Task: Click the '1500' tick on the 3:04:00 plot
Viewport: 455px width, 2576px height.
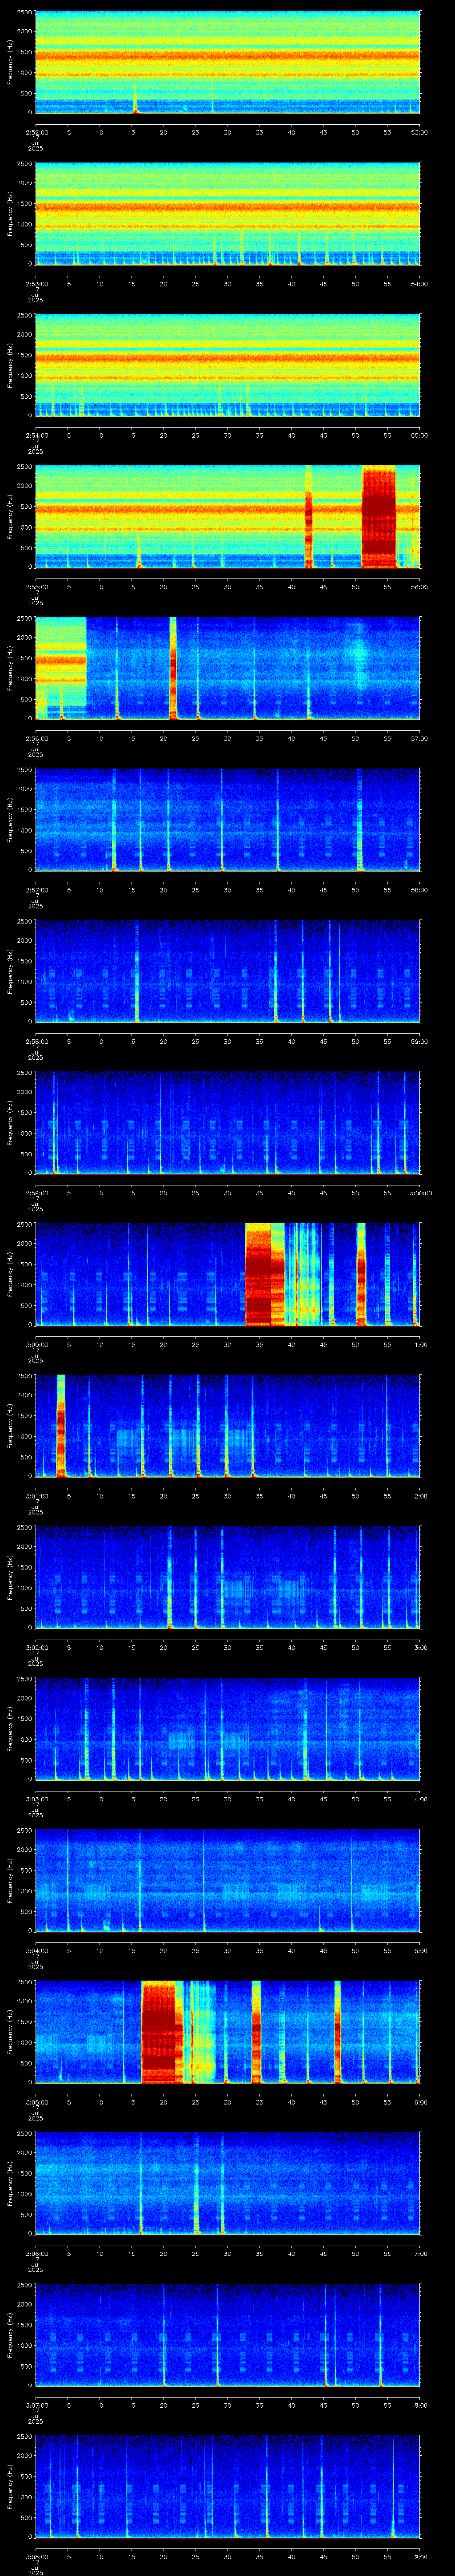Action: tap(24, 1870)
